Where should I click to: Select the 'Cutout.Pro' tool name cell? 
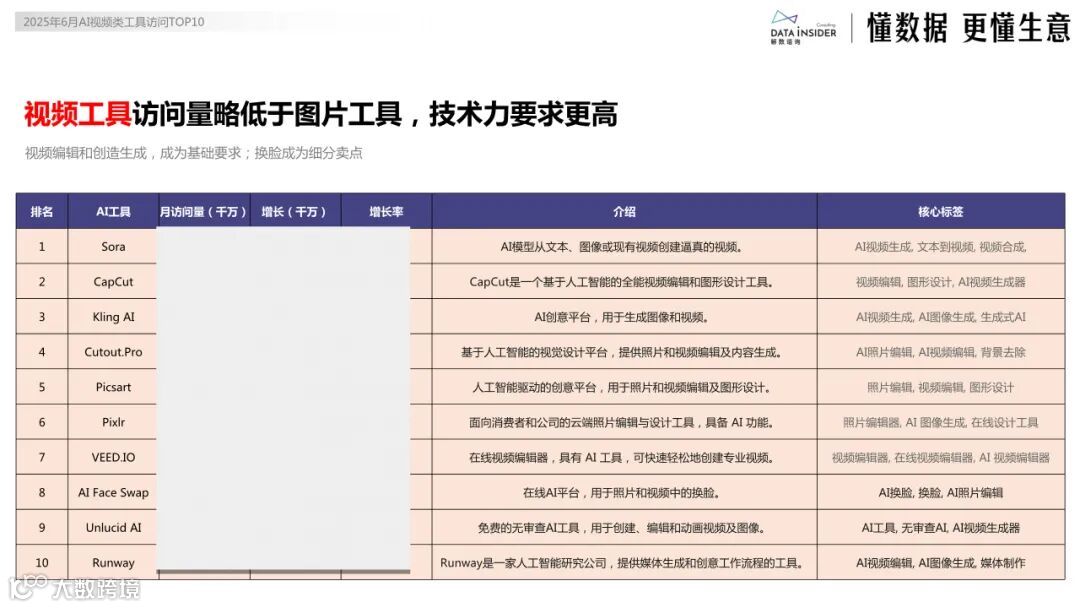[x=113, y=352]
